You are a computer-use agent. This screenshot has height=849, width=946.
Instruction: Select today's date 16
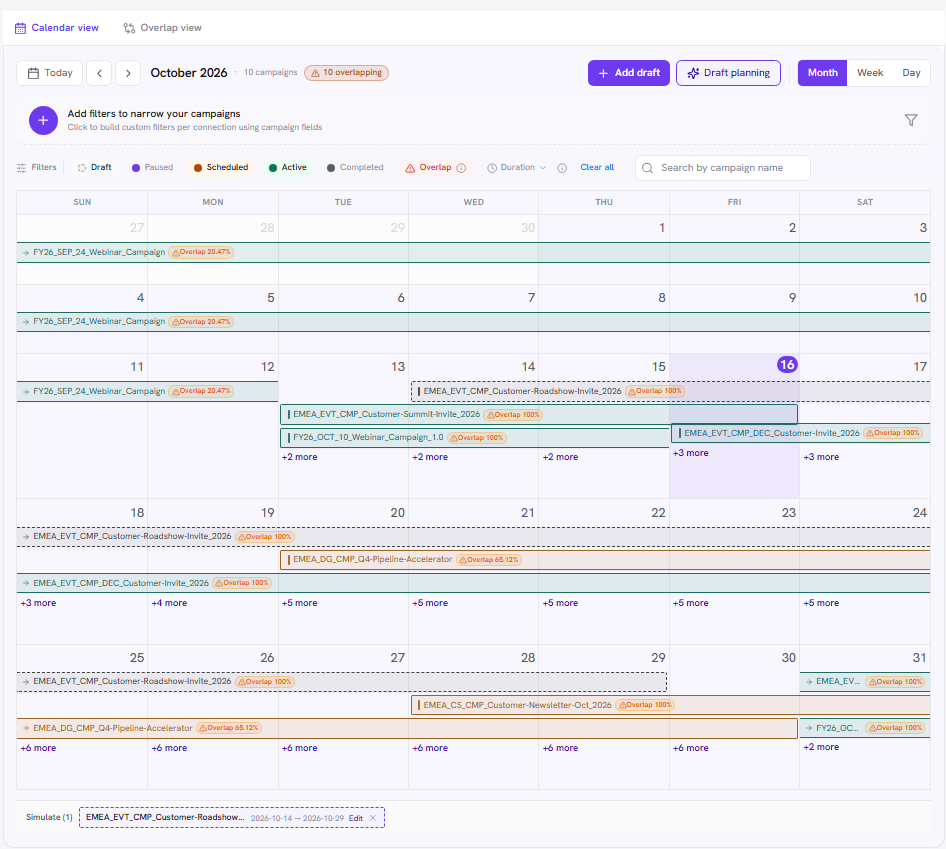click(787, 364)
